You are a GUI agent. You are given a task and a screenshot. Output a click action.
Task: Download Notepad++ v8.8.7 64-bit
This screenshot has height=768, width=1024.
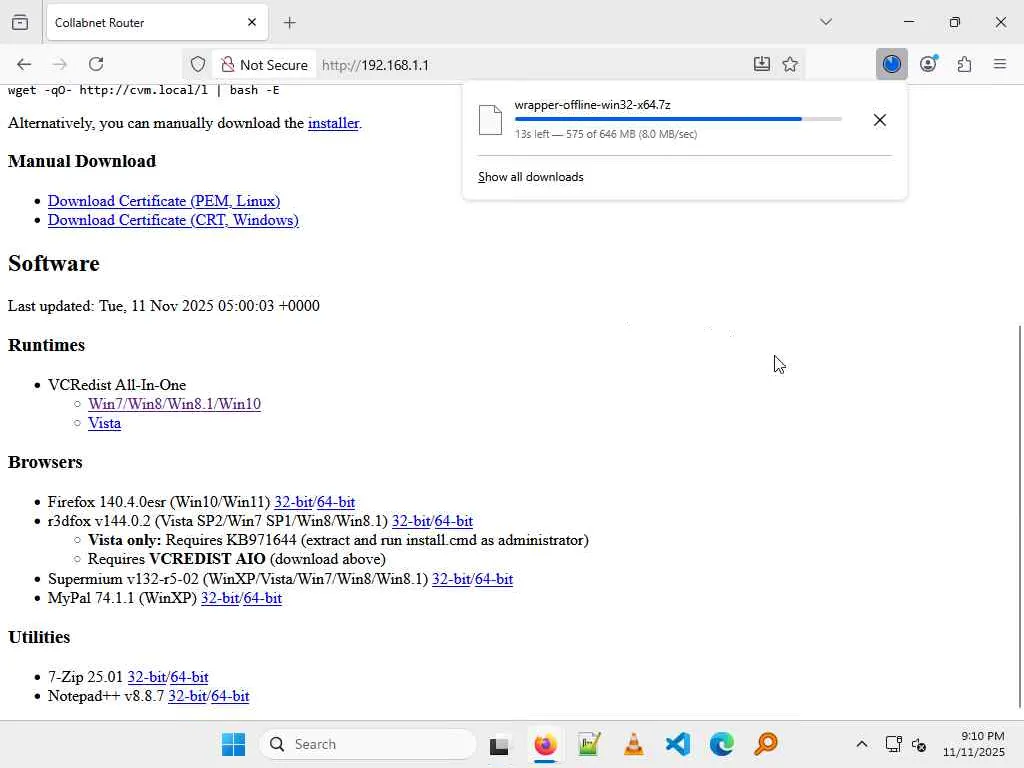pyautogui.click(x=230, y=696)
